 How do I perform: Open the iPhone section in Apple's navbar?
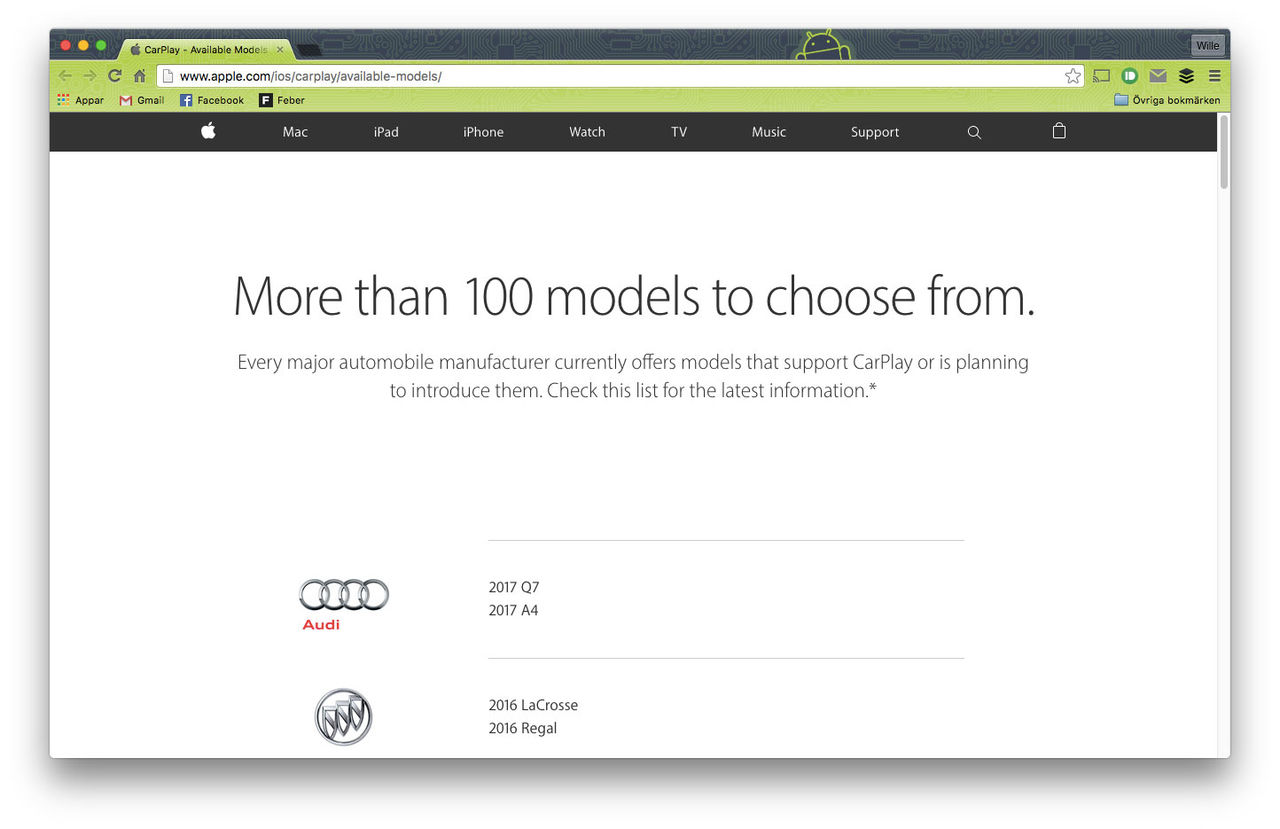click(483, 131)
